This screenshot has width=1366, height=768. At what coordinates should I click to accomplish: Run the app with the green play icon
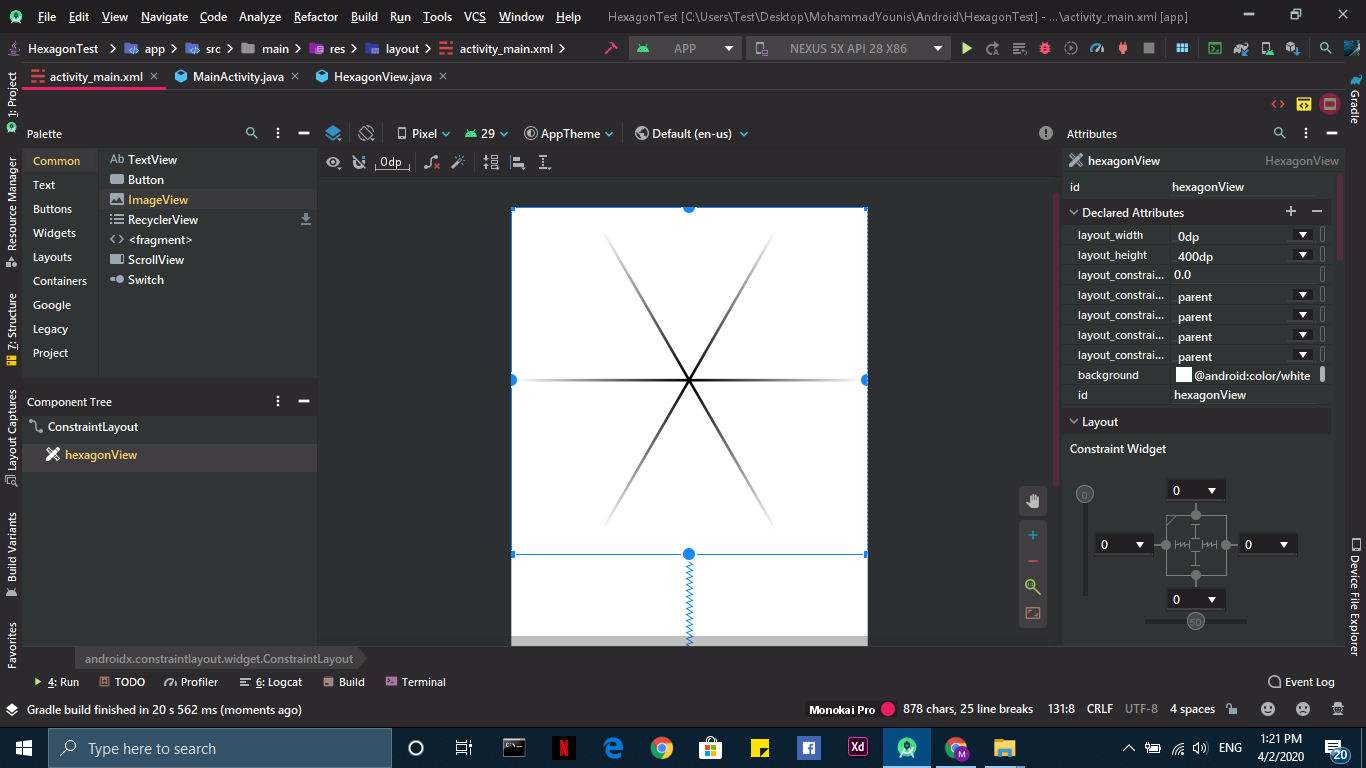[x=966, y=48]
